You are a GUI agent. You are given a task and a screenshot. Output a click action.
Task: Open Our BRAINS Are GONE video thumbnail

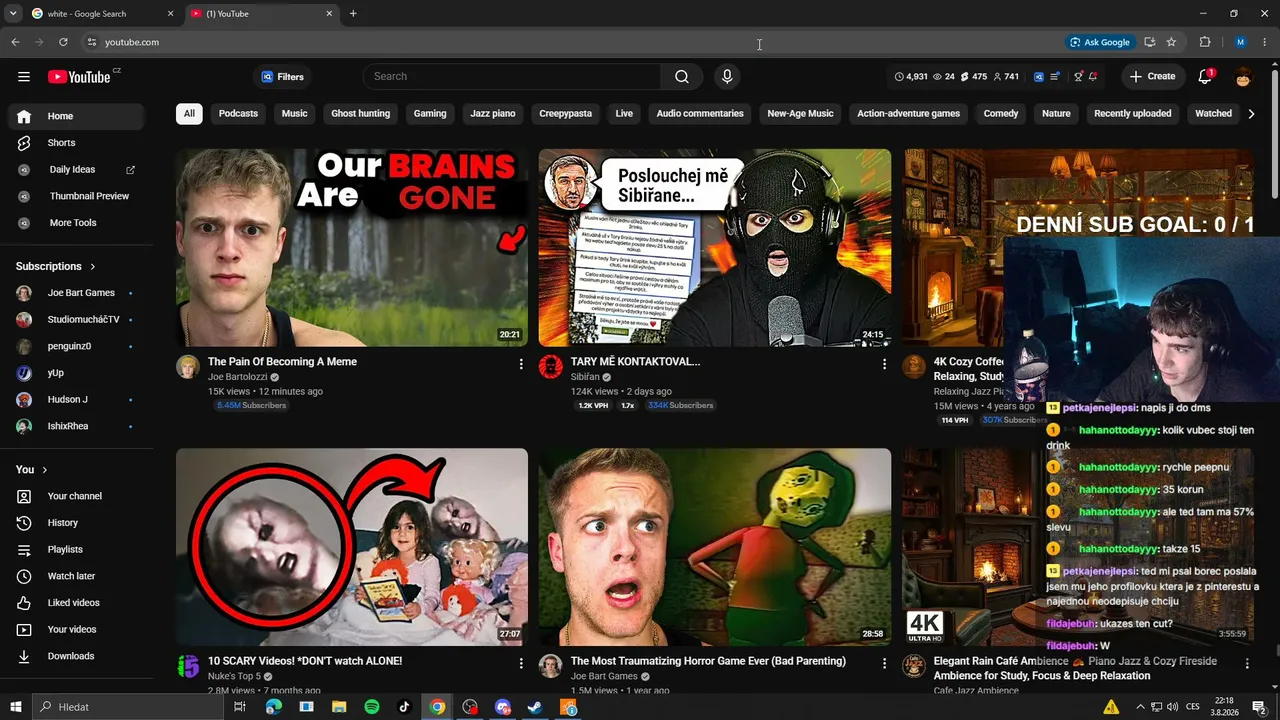point(352,248)
